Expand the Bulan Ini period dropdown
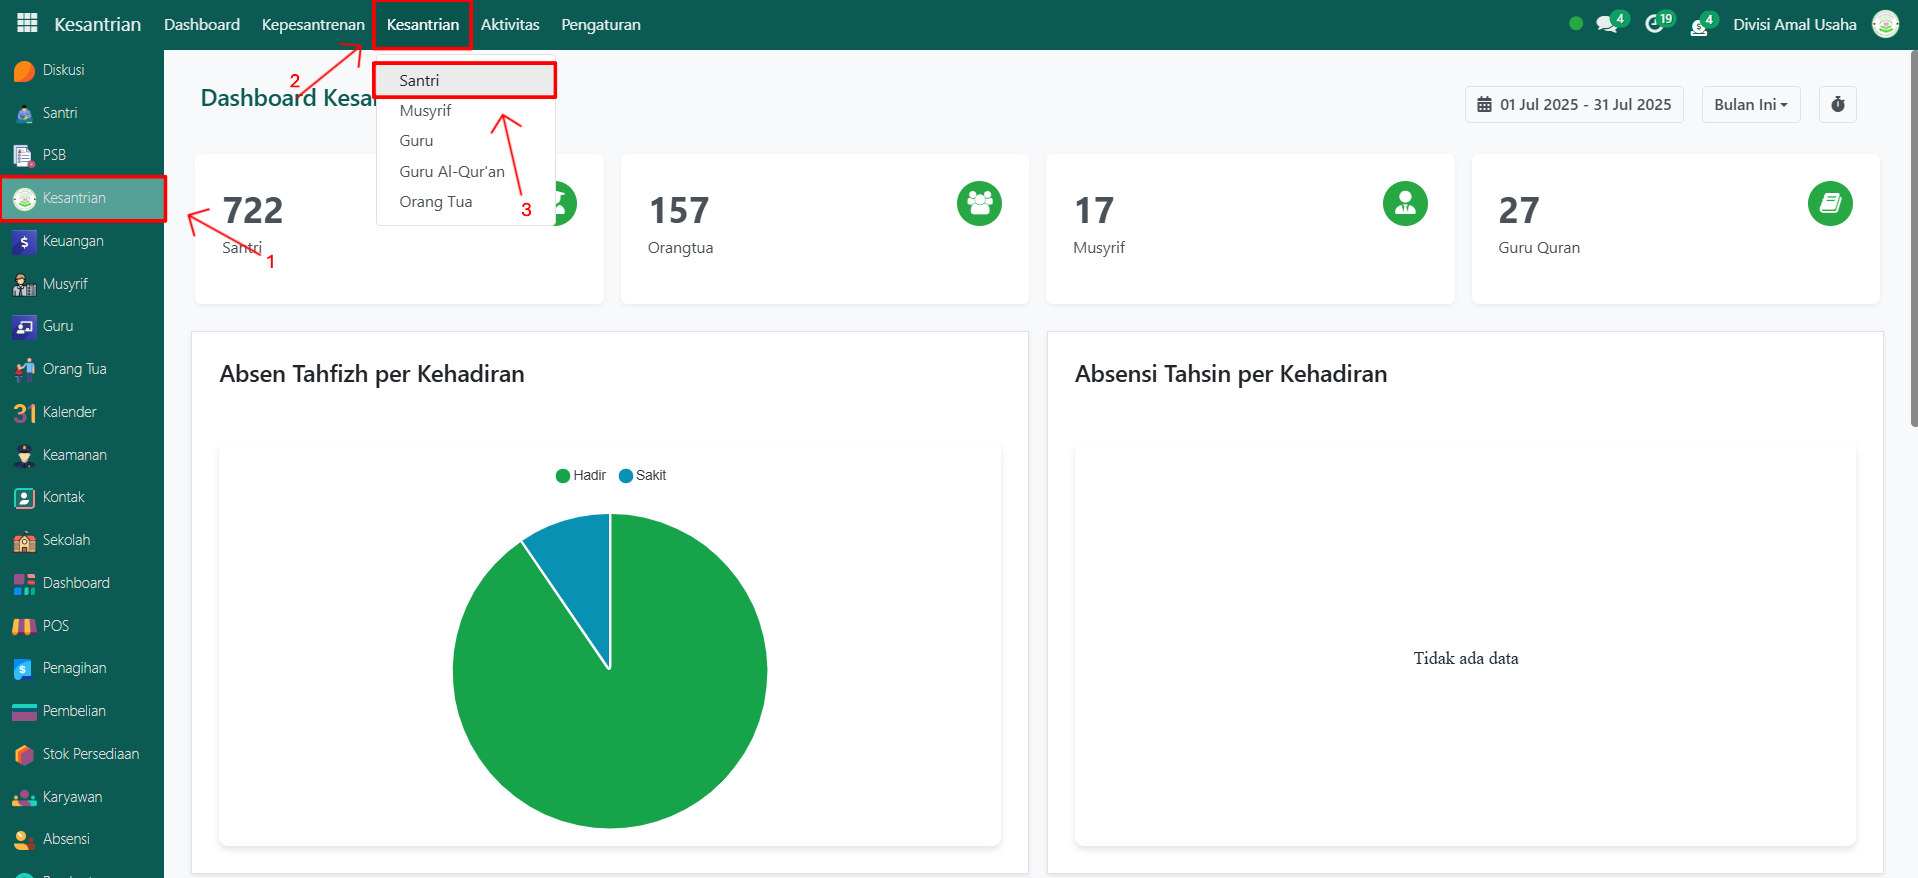 (1750, 104)
